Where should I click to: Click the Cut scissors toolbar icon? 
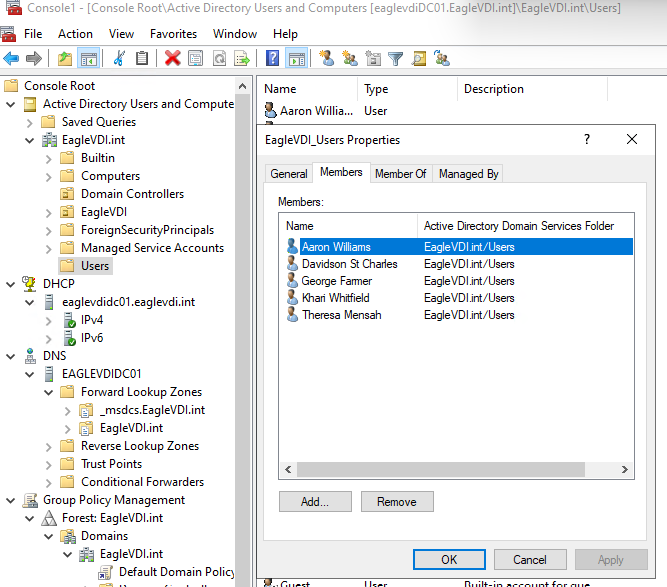click(119, 58)
